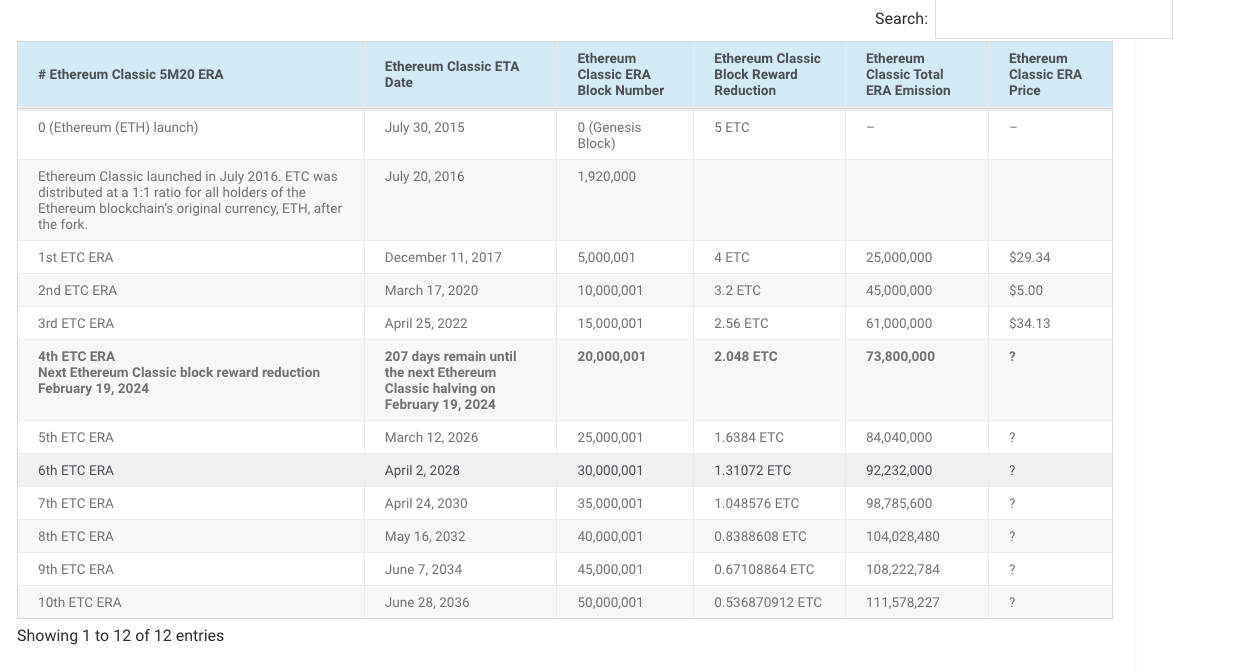The width and height of the screenshot is (1254, 670).
Task: Select the 'March 12, 2026' date cell
Action: (x=460, y=437)
